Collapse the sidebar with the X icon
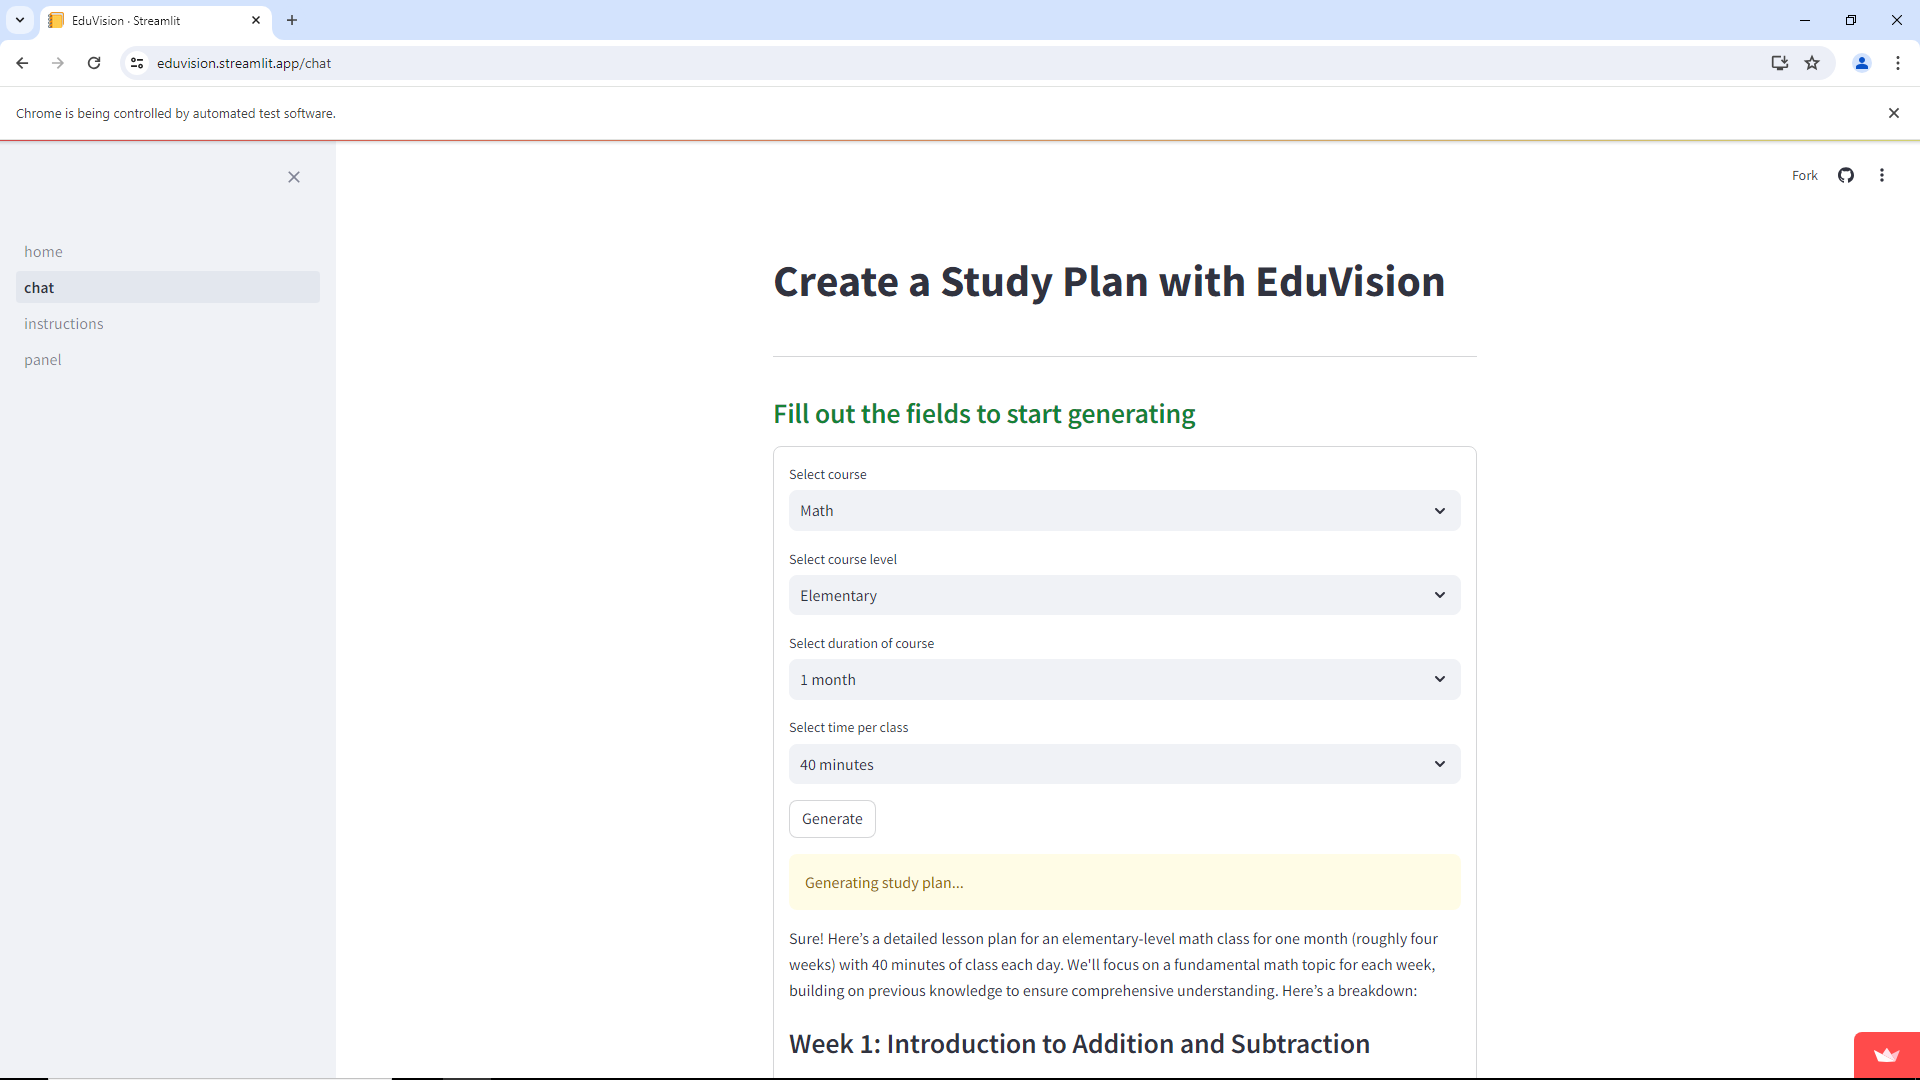This screenshot has width=1920, height=1080. (293, 177)
